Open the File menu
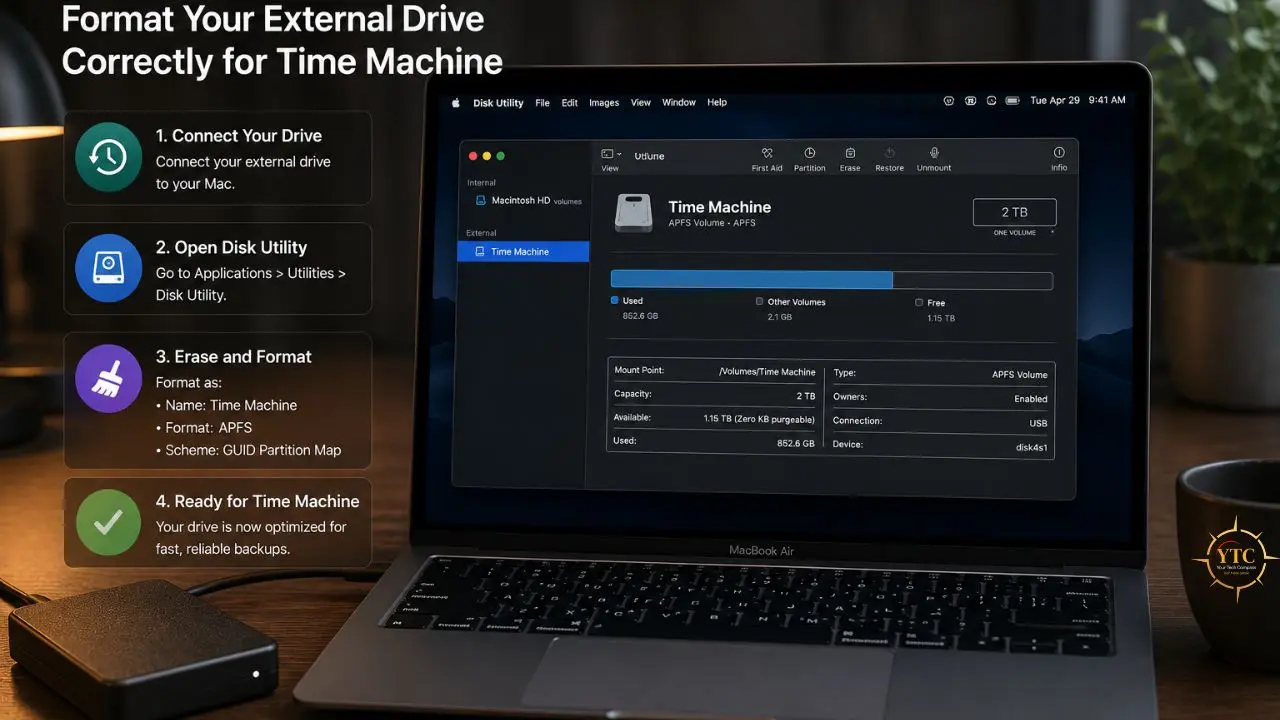Screen dimensions: 1280x720 [x=543, y=103]
